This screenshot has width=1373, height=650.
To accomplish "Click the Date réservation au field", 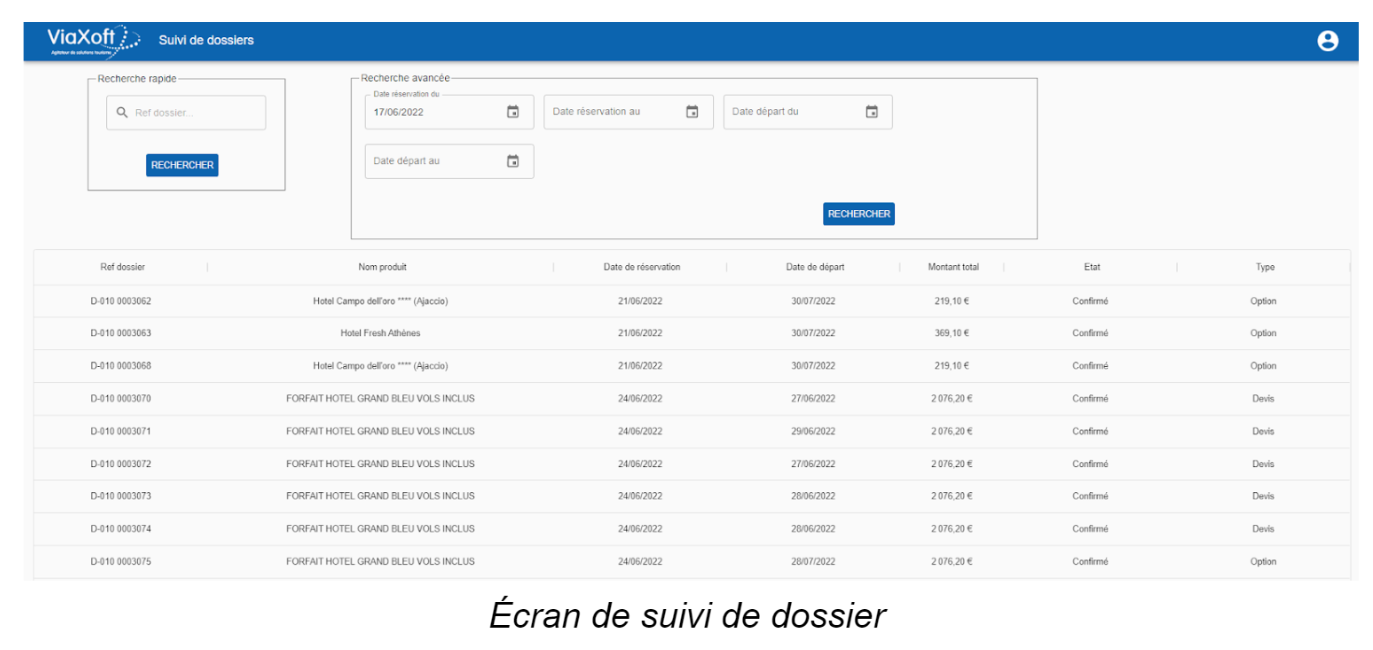I will pyautogui.click(x=628, y=112).
